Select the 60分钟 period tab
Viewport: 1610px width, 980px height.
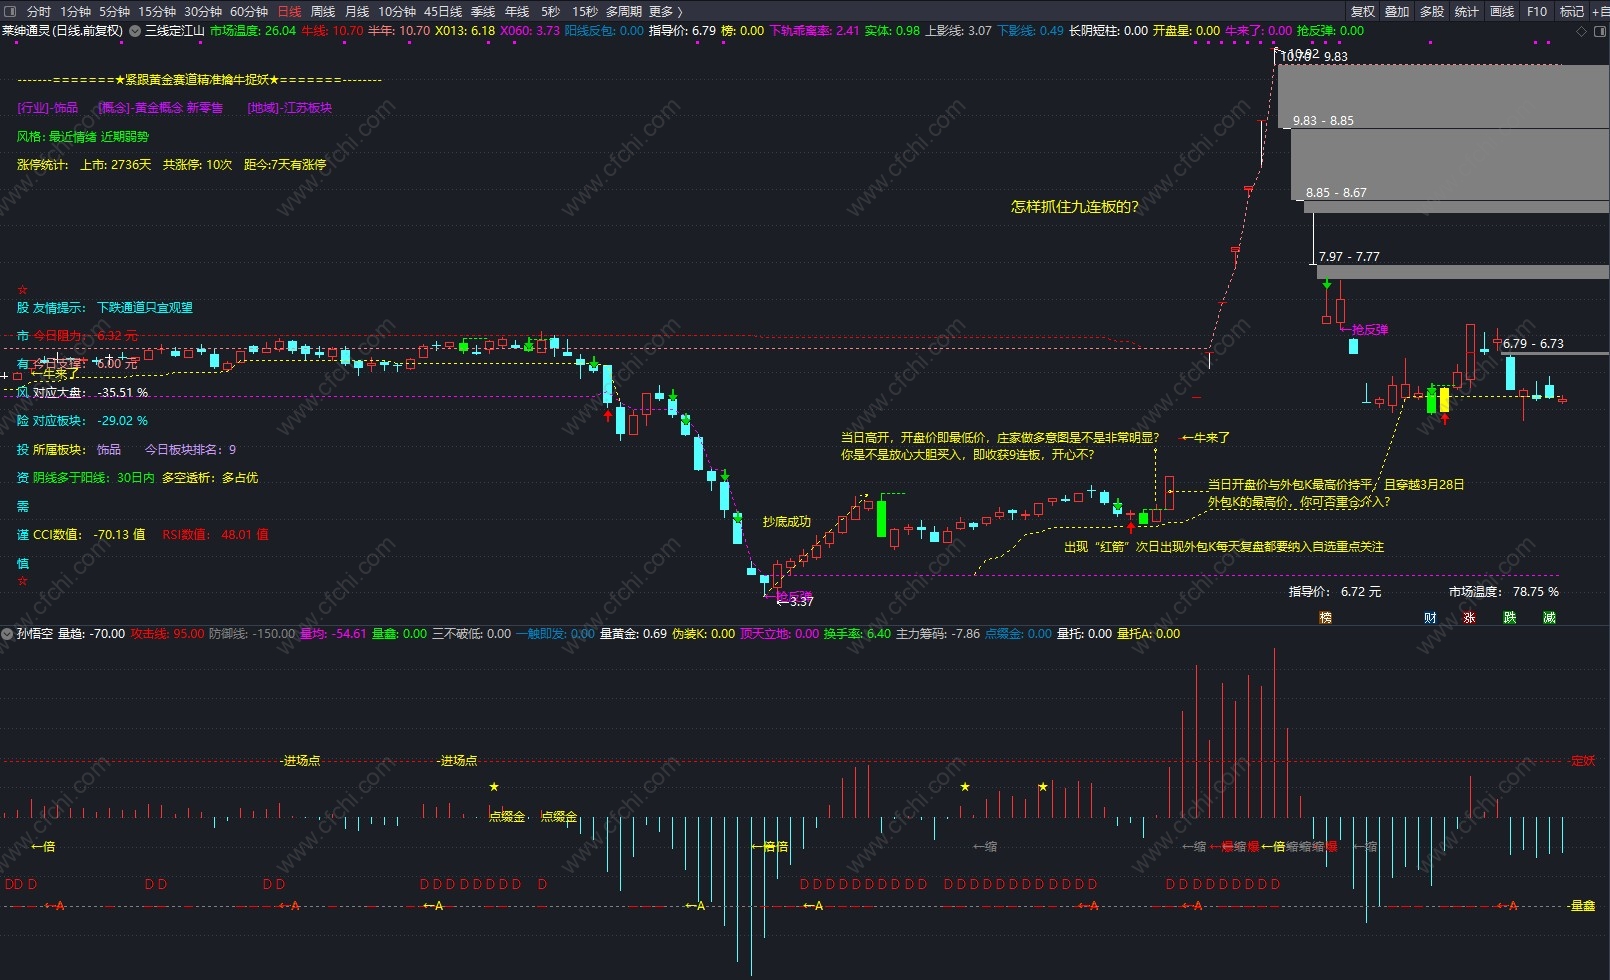point(248,11)
